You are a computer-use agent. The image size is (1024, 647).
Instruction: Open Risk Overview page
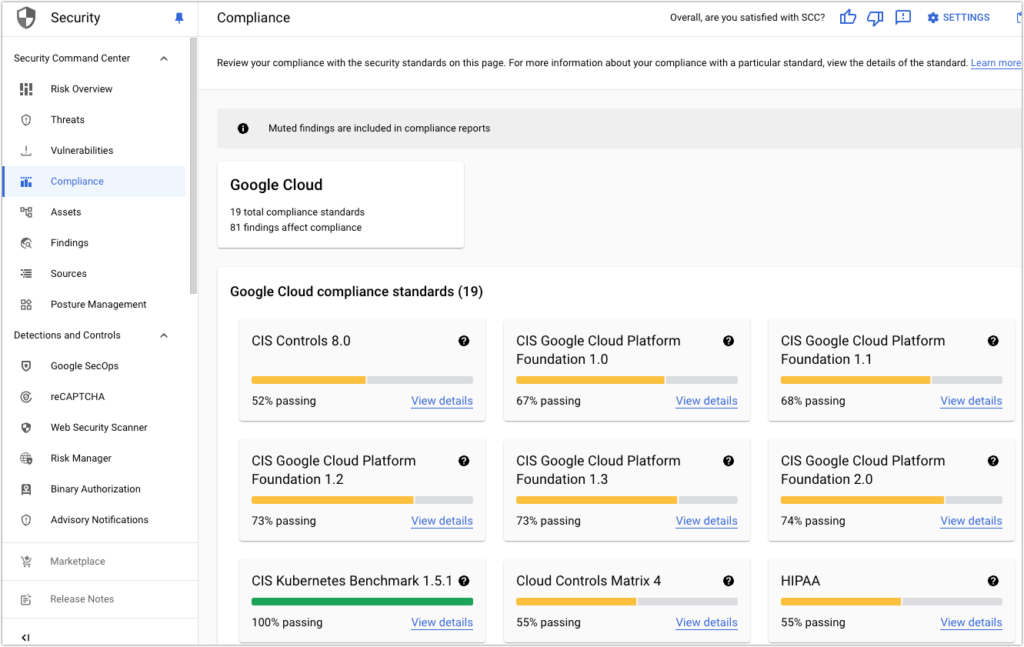(82, 89)
